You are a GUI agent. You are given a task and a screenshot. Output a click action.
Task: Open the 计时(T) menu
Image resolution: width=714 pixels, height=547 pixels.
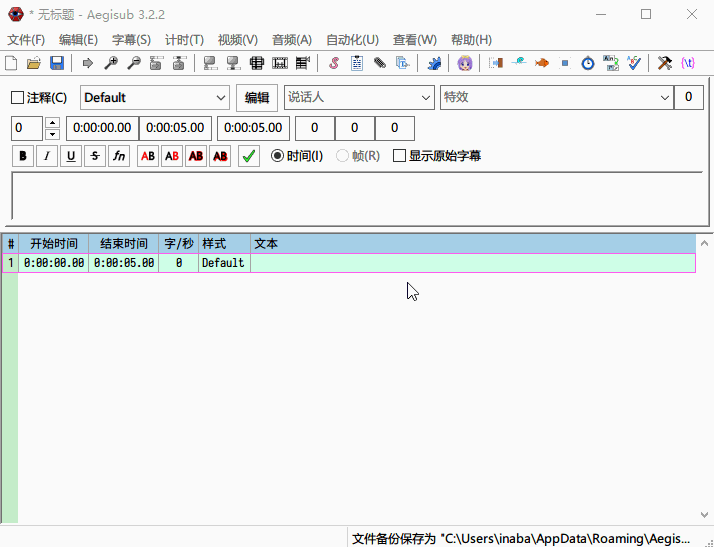point(184,40)
